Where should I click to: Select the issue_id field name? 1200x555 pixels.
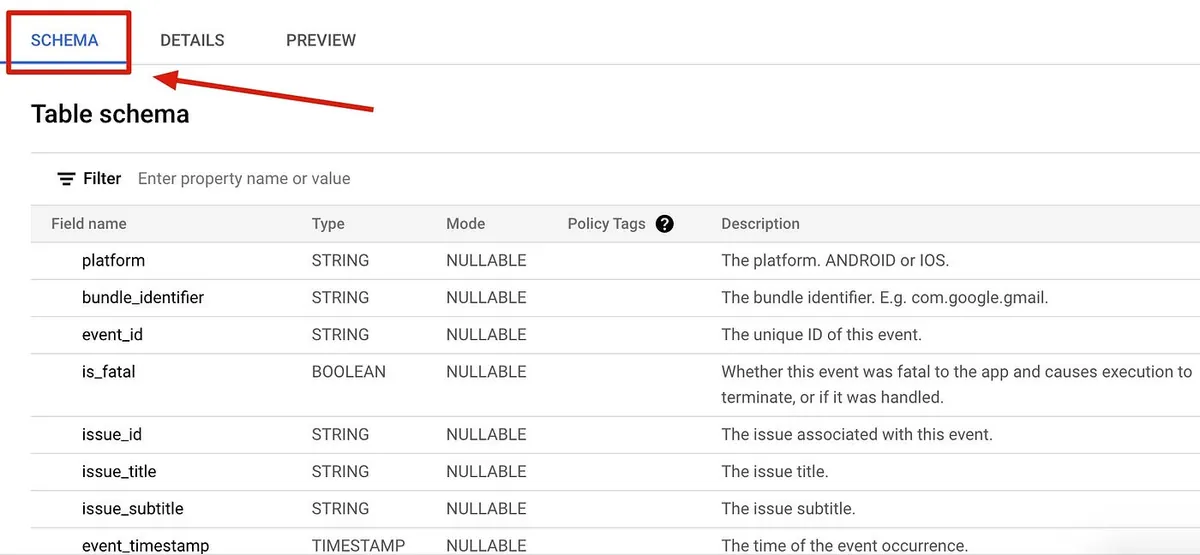point(112,435)
